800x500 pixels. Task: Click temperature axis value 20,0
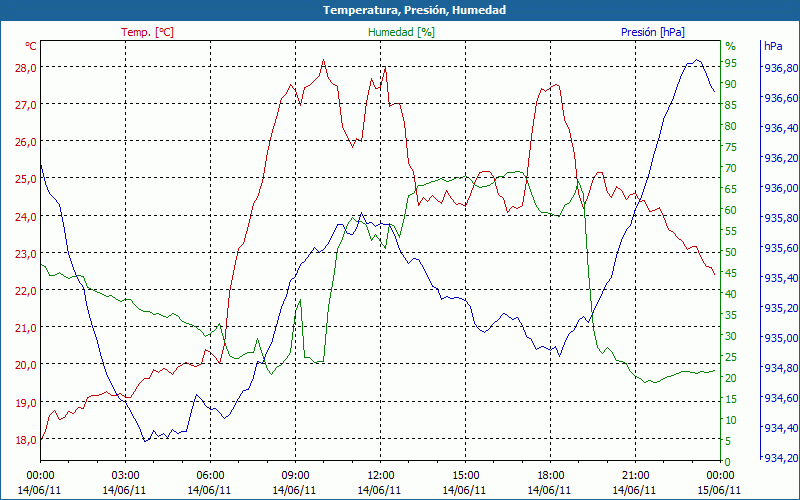pos(26,365)
